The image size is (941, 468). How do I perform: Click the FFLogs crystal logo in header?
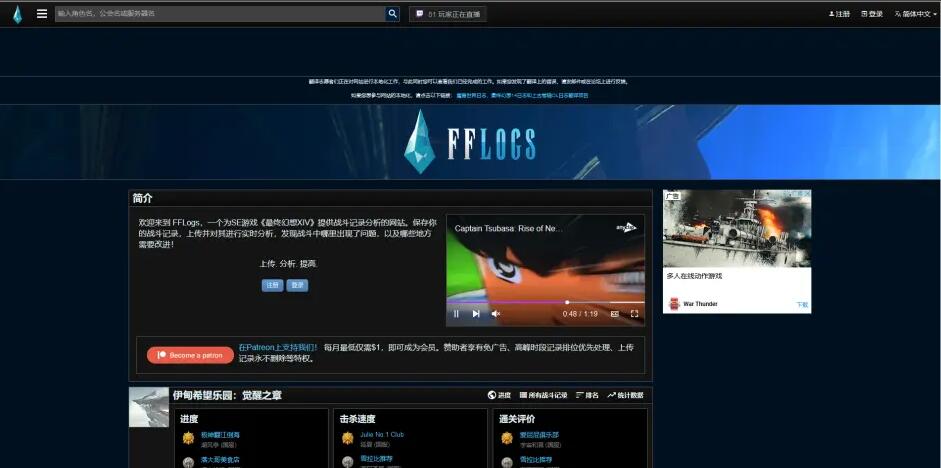17,14
